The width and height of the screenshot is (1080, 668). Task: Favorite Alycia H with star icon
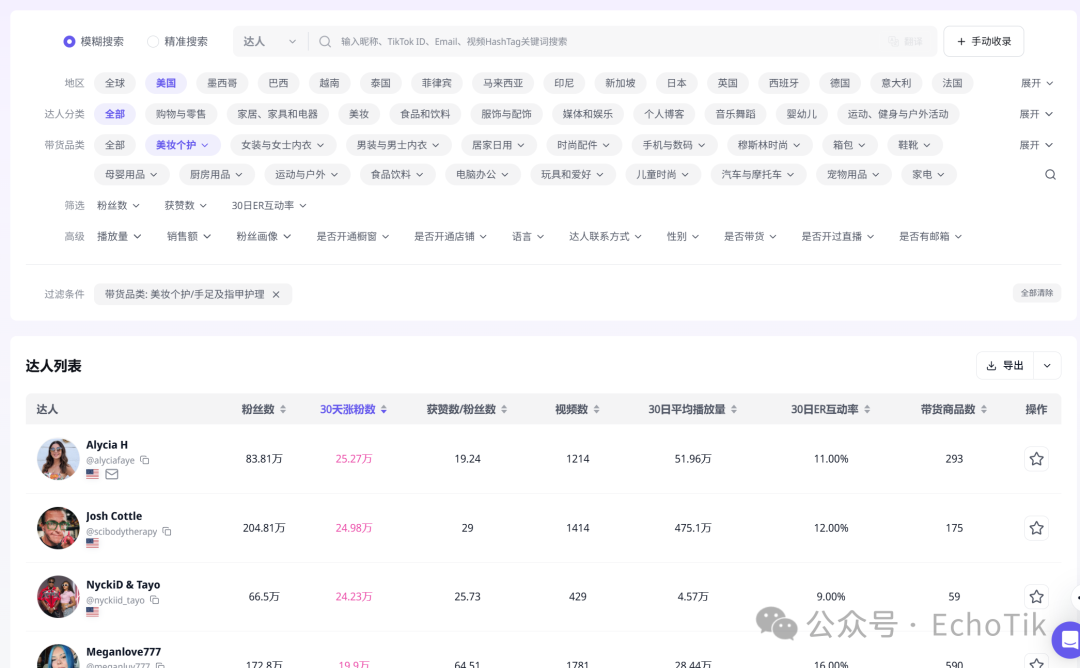click(1037, 459)
